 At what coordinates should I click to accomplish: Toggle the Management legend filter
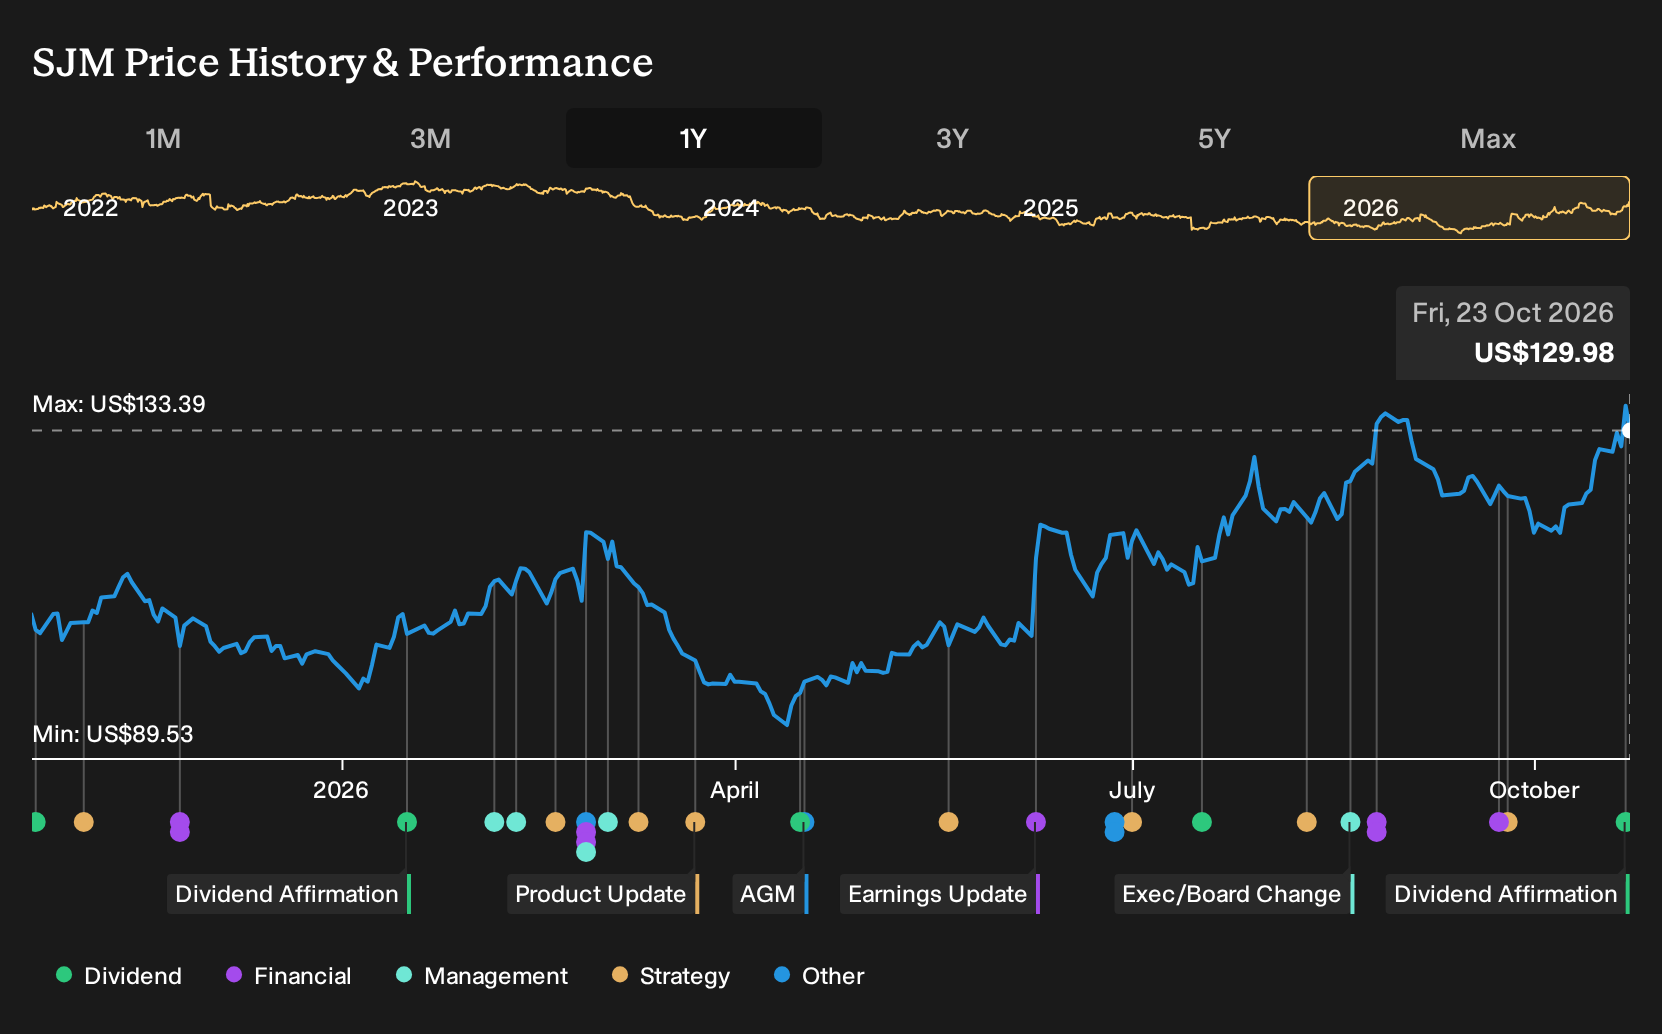pos(481,976)
